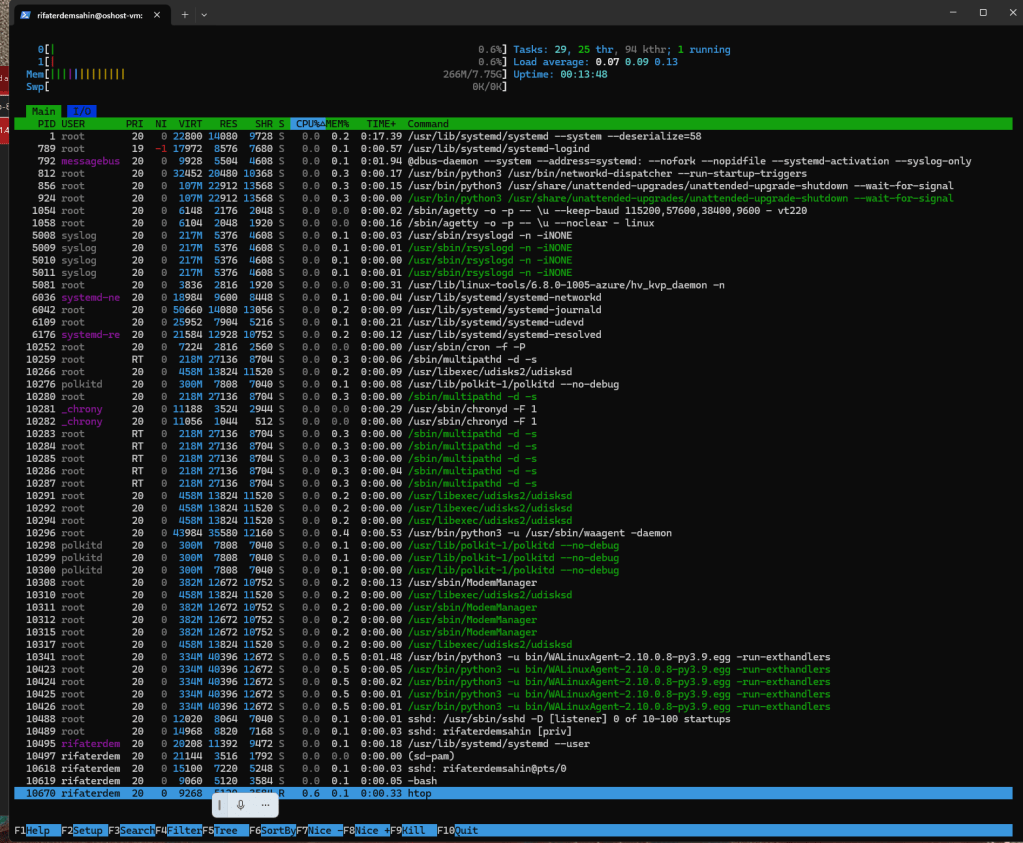Select the PID 1 systemd --system process row

[x=513, y=136]
